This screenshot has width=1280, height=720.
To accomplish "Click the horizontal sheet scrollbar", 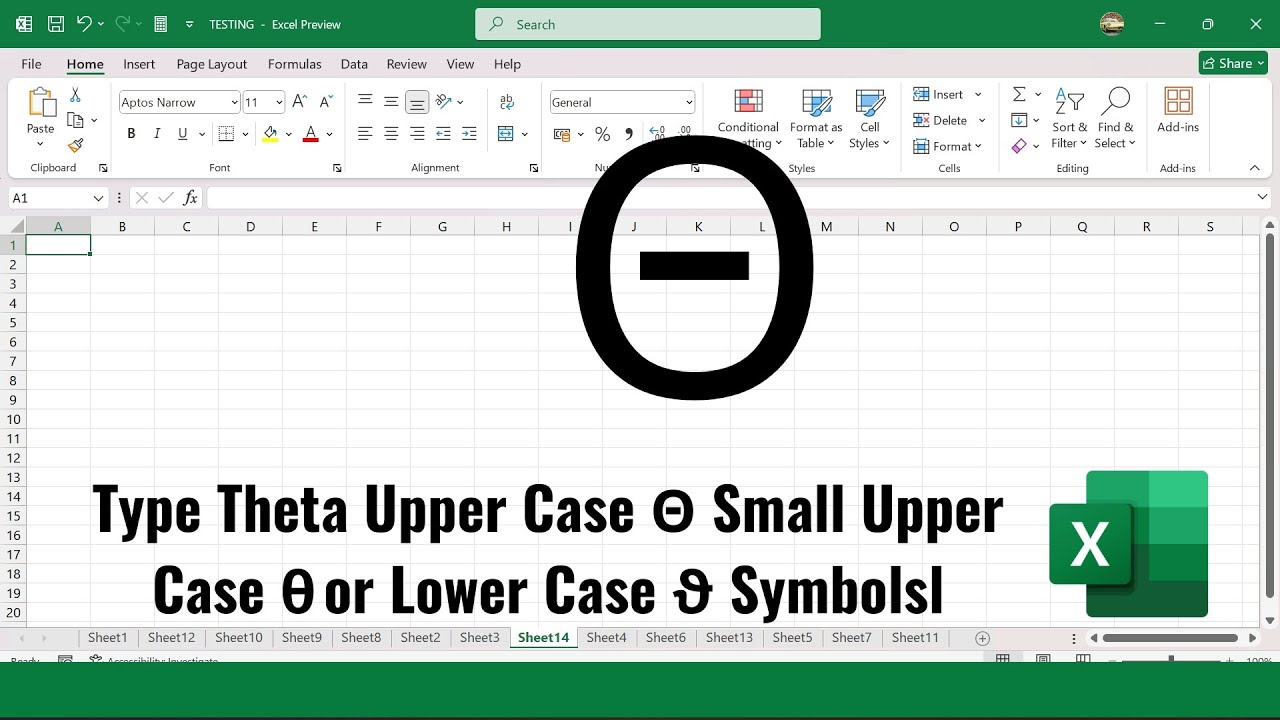I will click(1171, 638).
